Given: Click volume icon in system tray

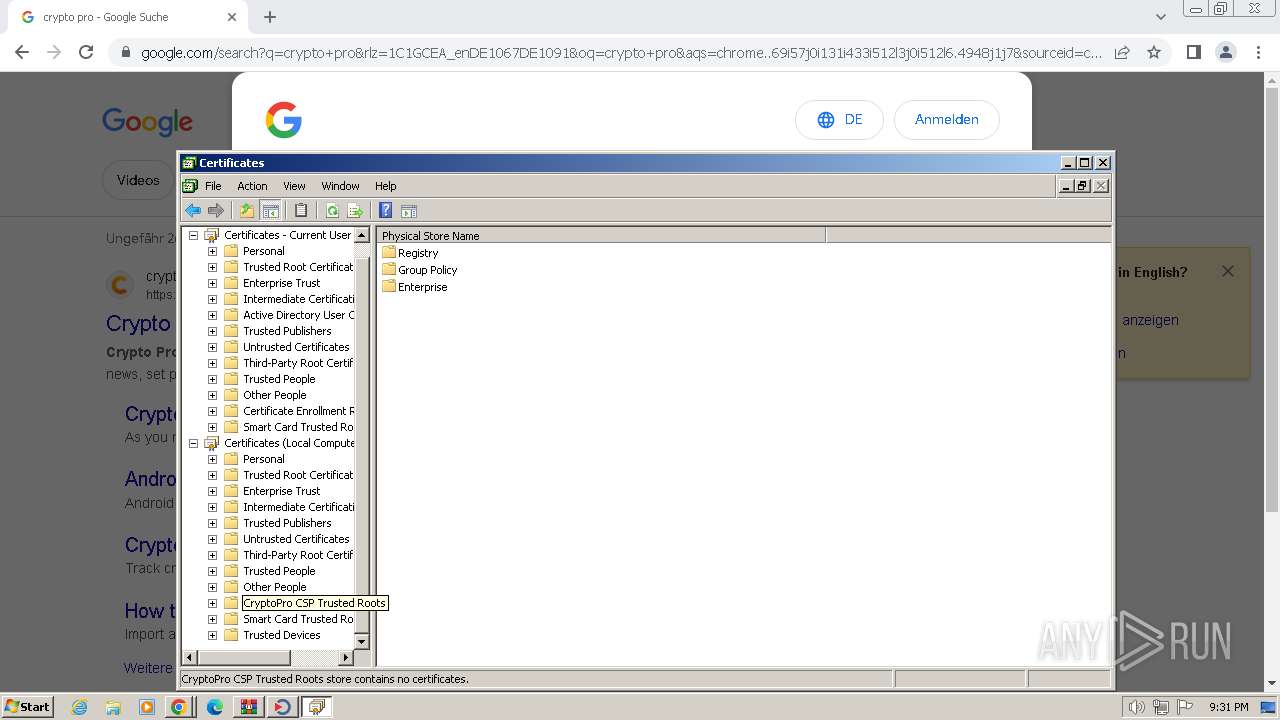Looking at the screenshot, I should coord(1136,707).
